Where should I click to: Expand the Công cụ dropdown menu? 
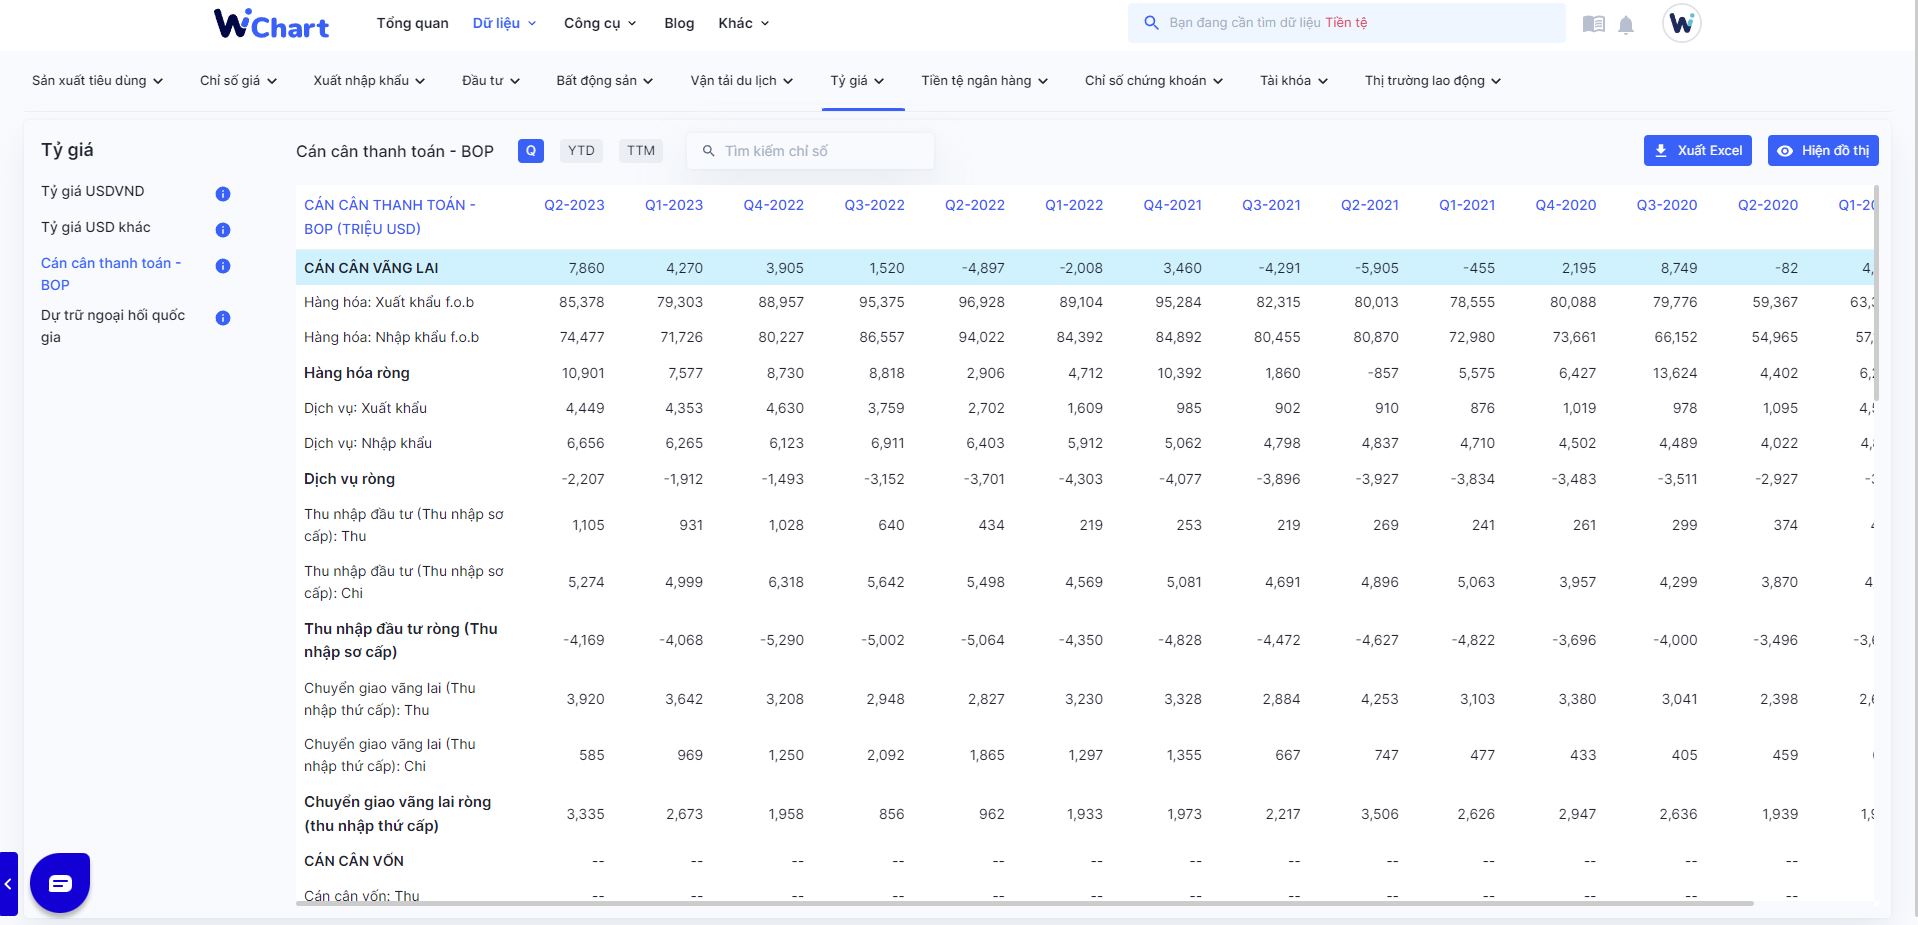pos(600,23)
